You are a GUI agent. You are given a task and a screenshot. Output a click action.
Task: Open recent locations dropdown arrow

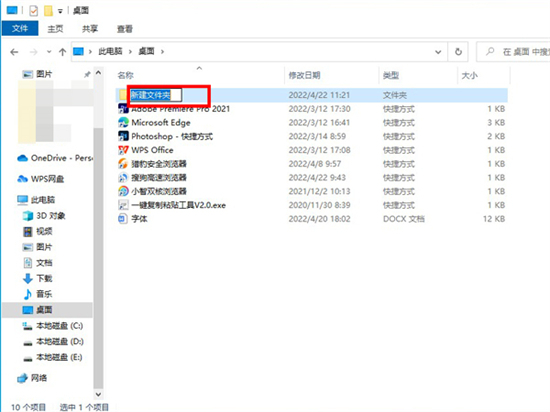click(x=49, y=52)
